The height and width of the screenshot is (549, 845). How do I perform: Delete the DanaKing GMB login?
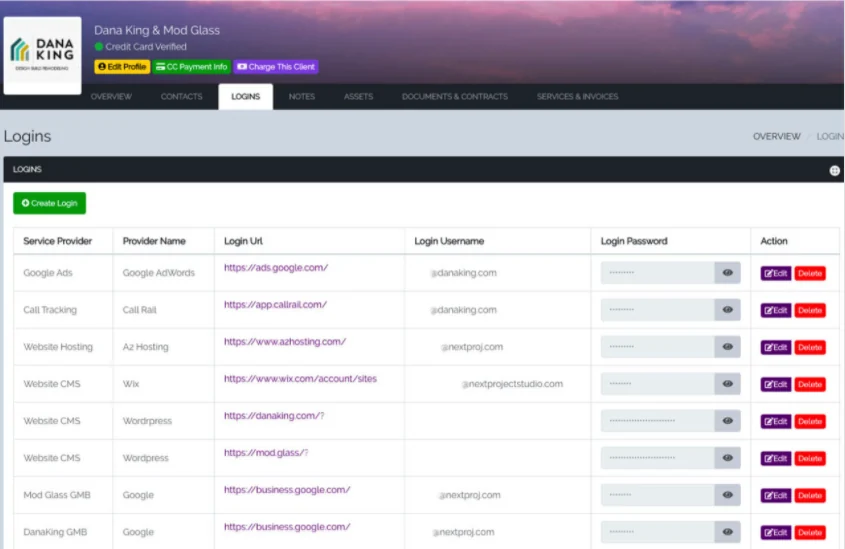[809, 532]
